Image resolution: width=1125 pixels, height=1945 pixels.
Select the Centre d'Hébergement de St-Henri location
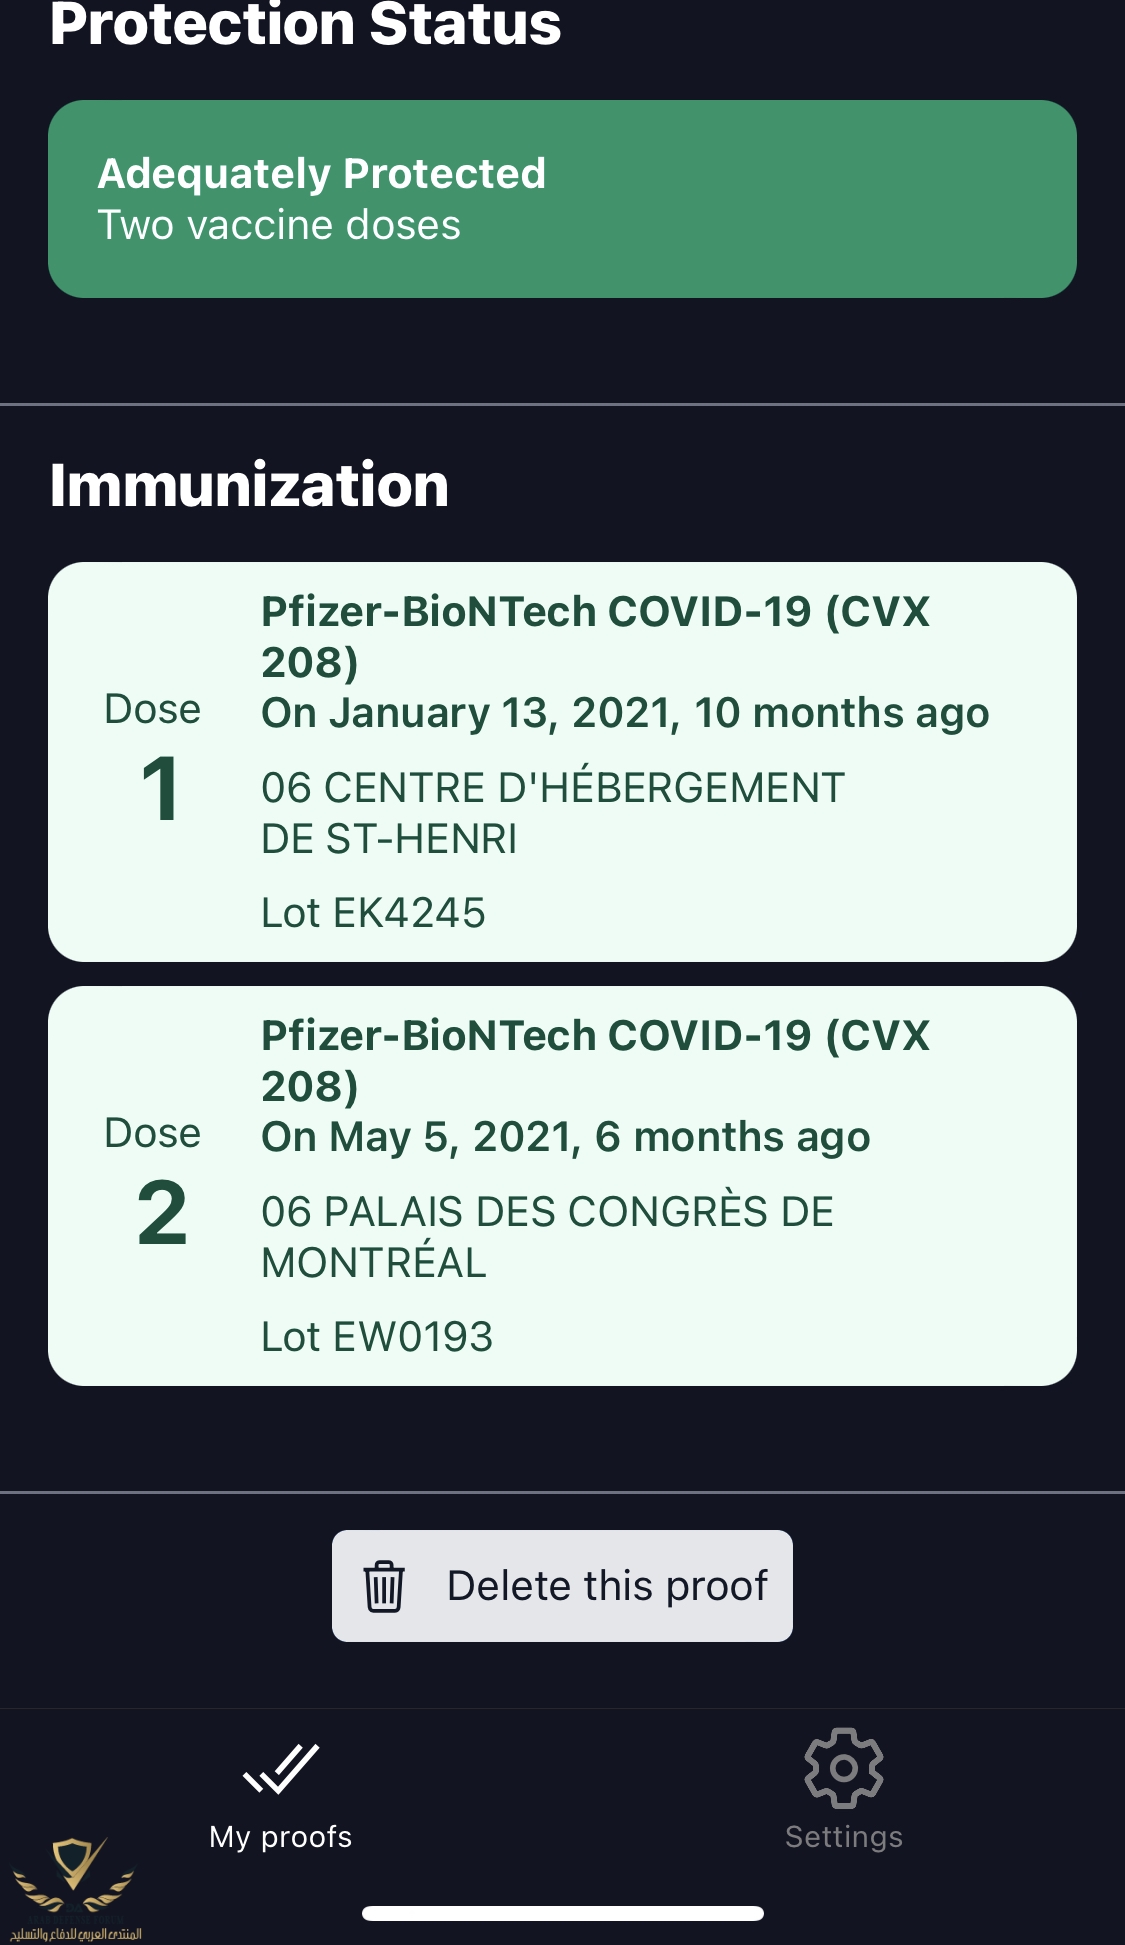tap(552, 813)
